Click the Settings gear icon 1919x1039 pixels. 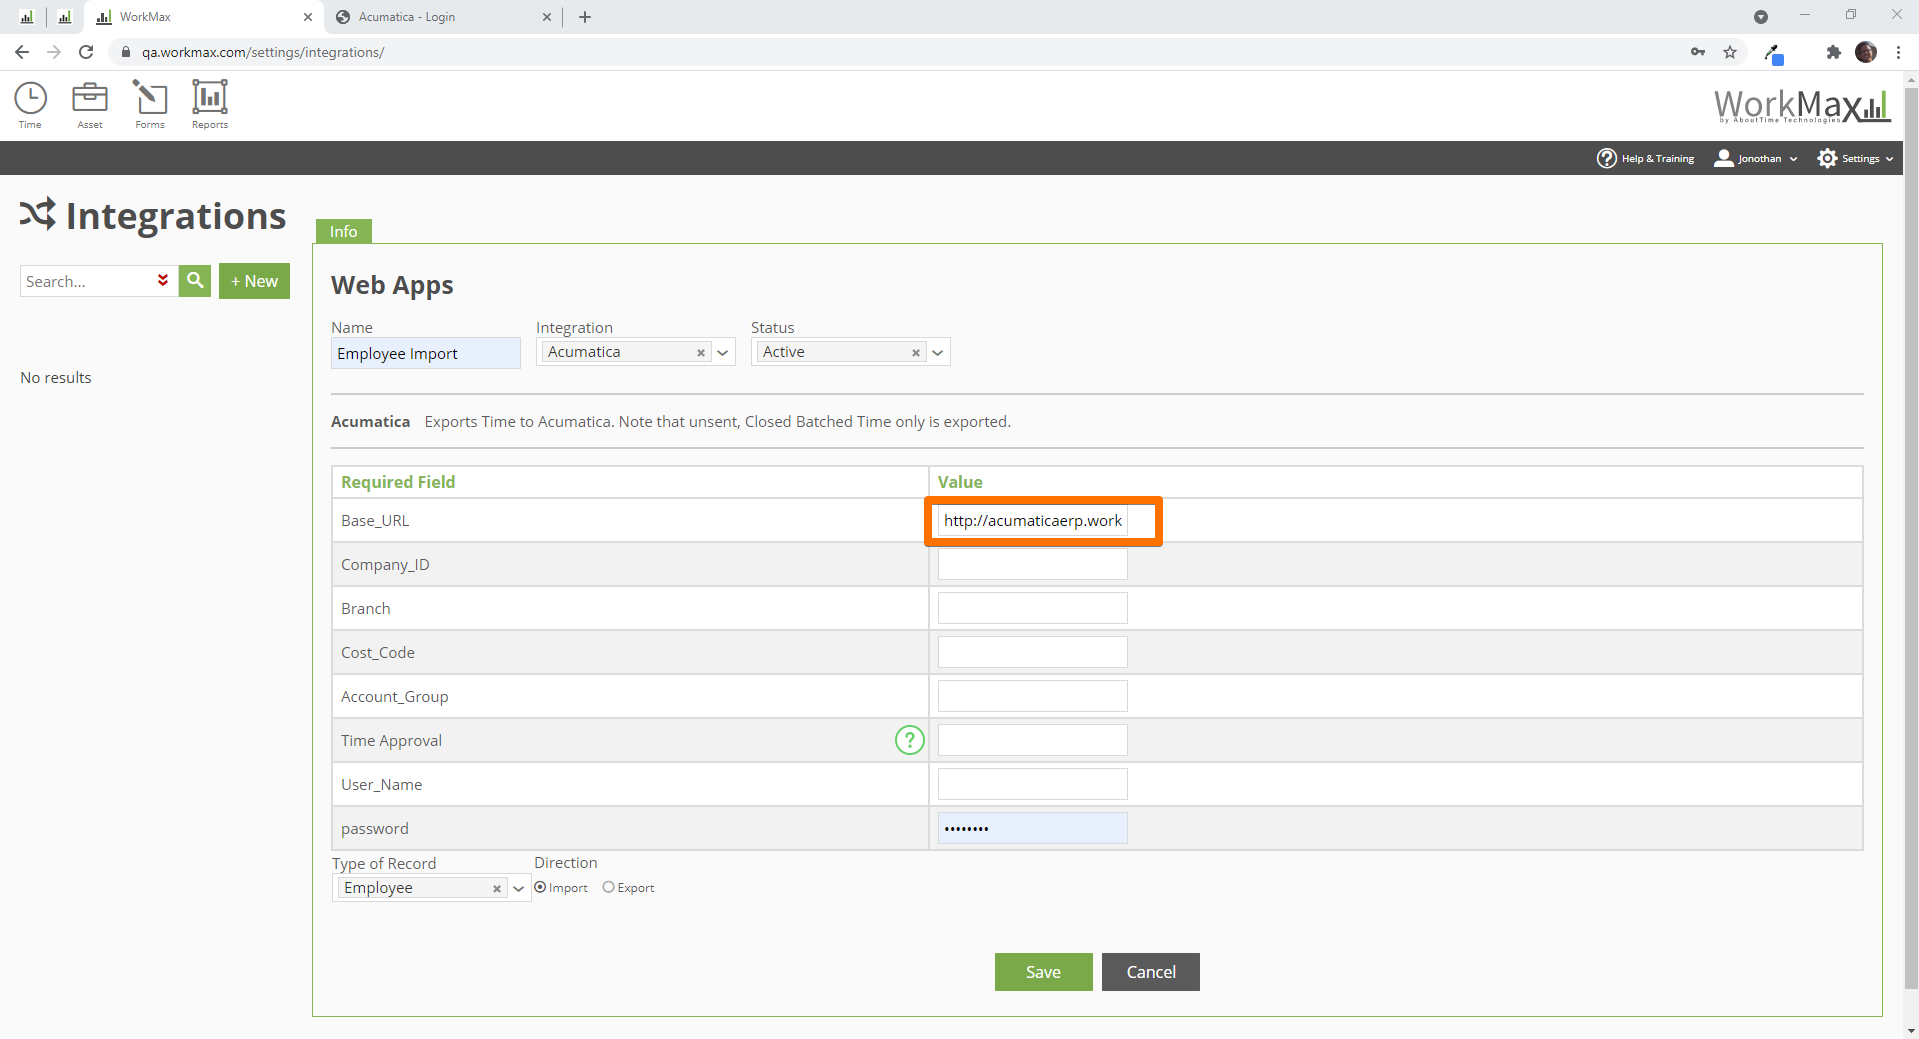click(x=1827, y=158)
